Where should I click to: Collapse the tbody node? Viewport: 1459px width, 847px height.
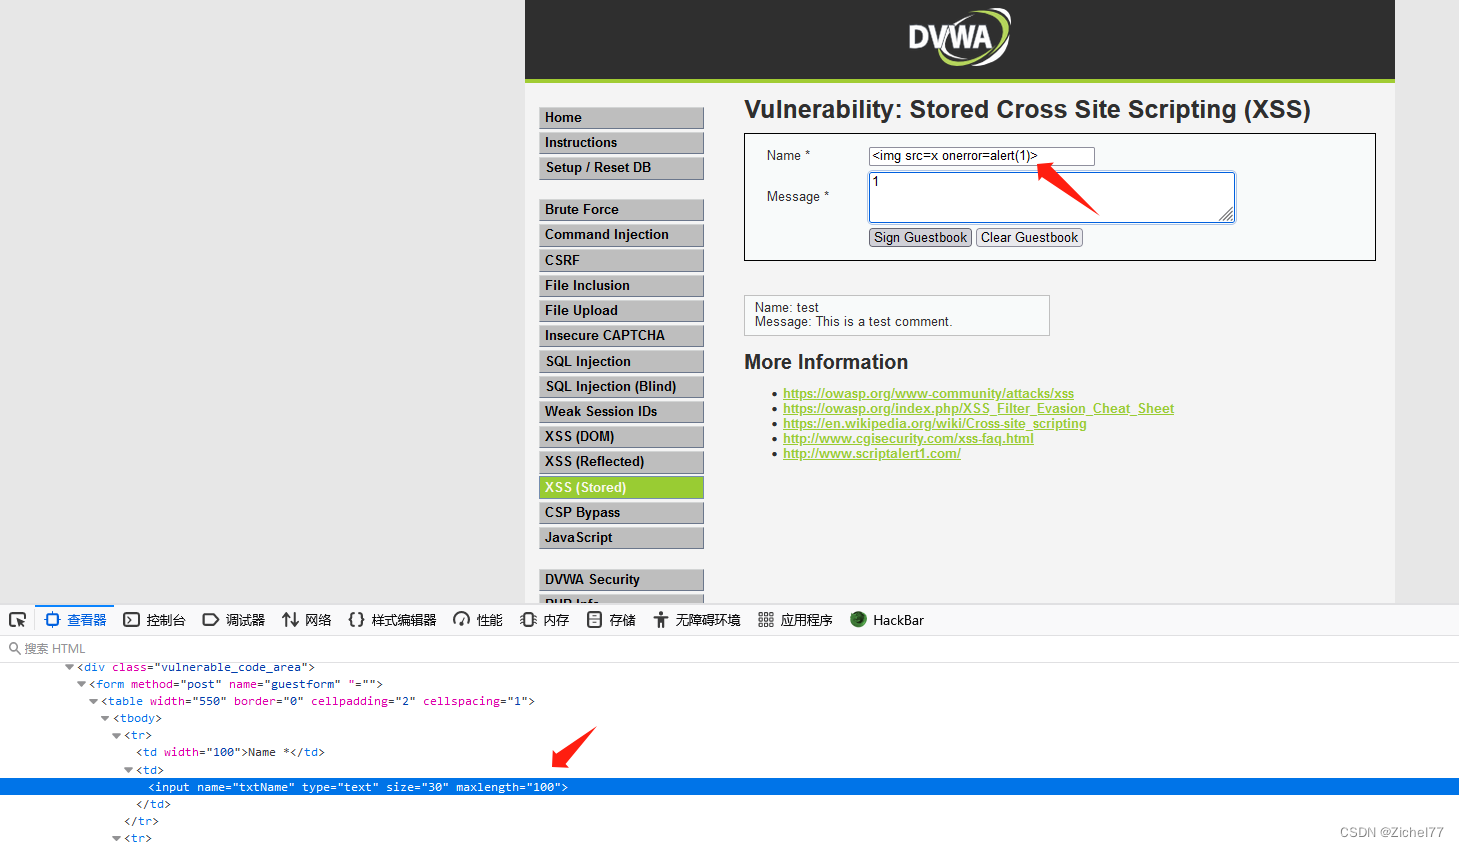pyautogui.click(x=105, y=718)
